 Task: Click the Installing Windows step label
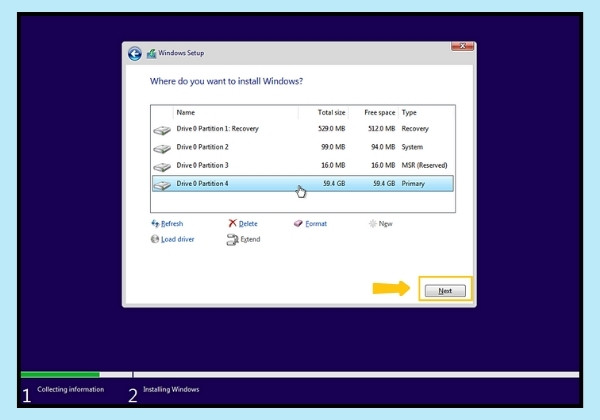[x=171, y=389]
